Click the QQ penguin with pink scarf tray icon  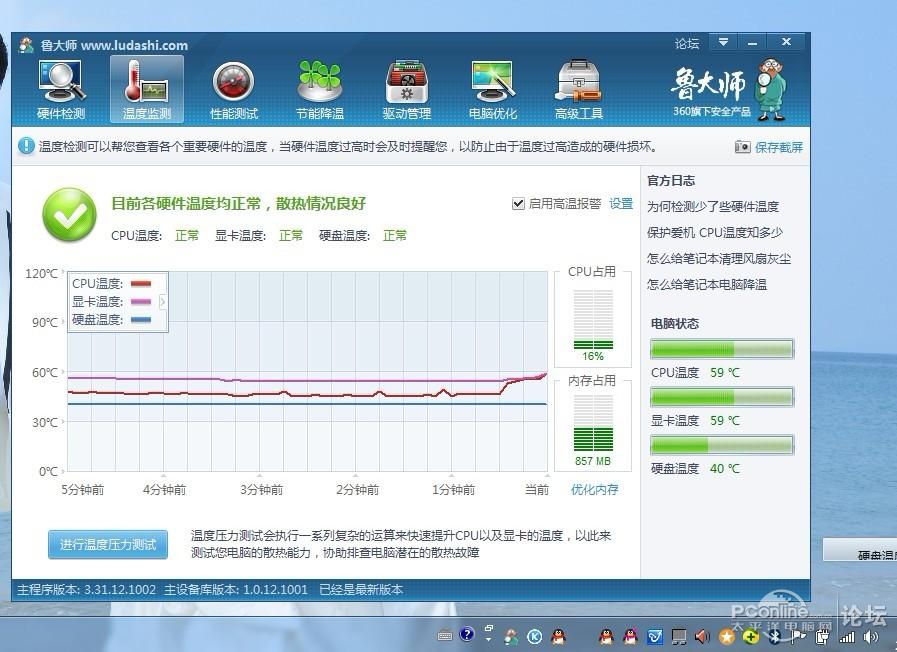point(630,637)
